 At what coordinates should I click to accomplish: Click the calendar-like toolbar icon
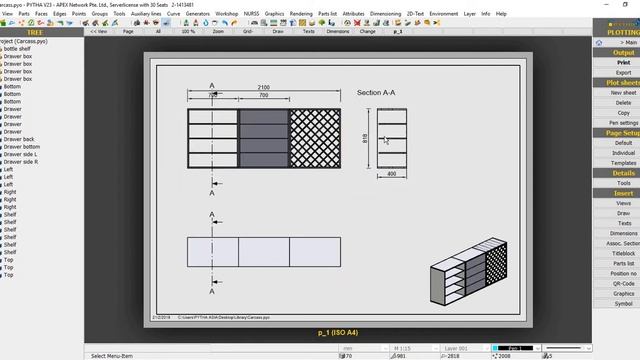[283, 23]
